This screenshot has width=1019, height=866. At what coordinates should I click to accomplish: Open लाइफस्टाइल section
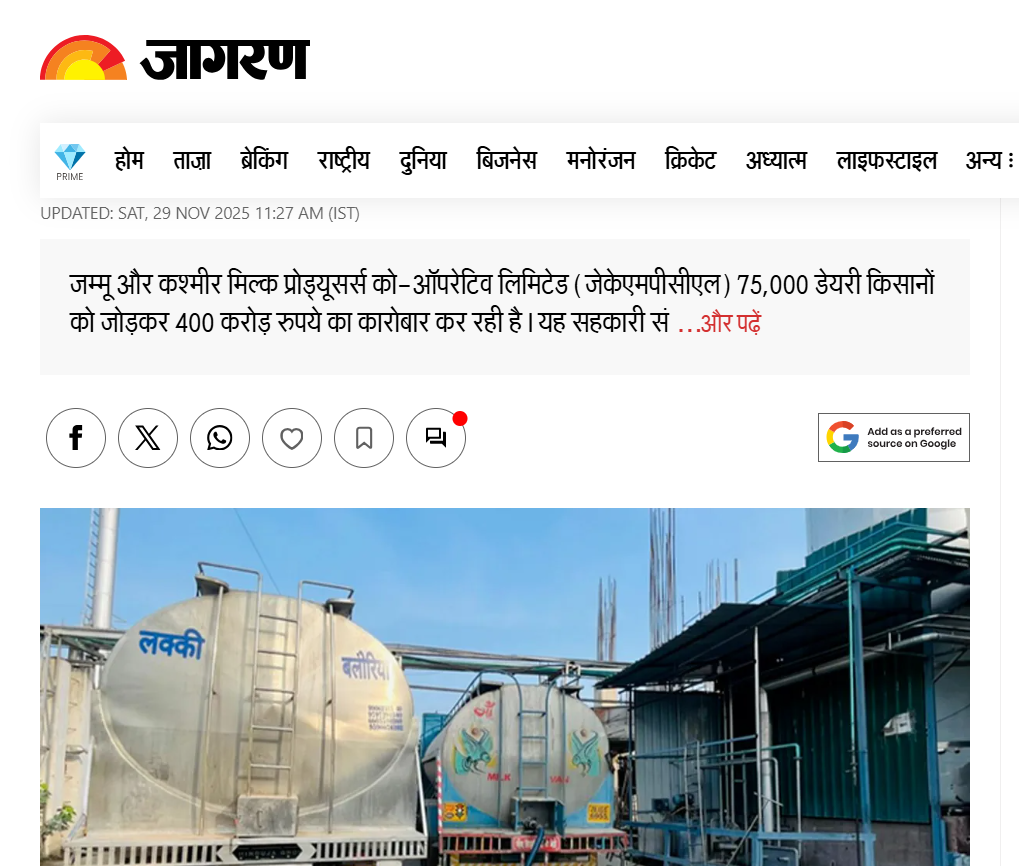pyautogui.click(x=886, y=160)
